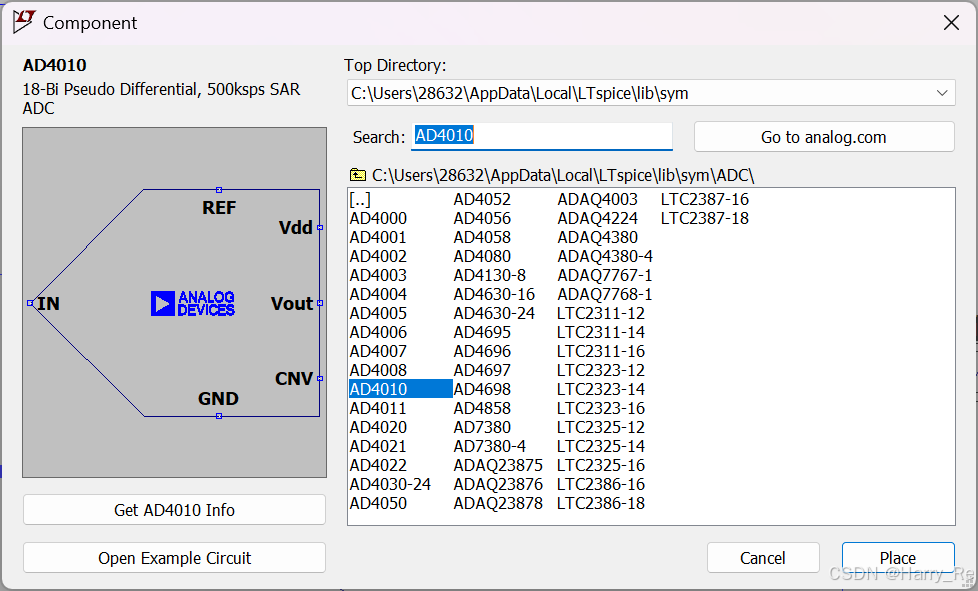Image resolution: width=978 pixels, height=591 pixels.
Task: Click the Cancel button
Action: point(763,558)
